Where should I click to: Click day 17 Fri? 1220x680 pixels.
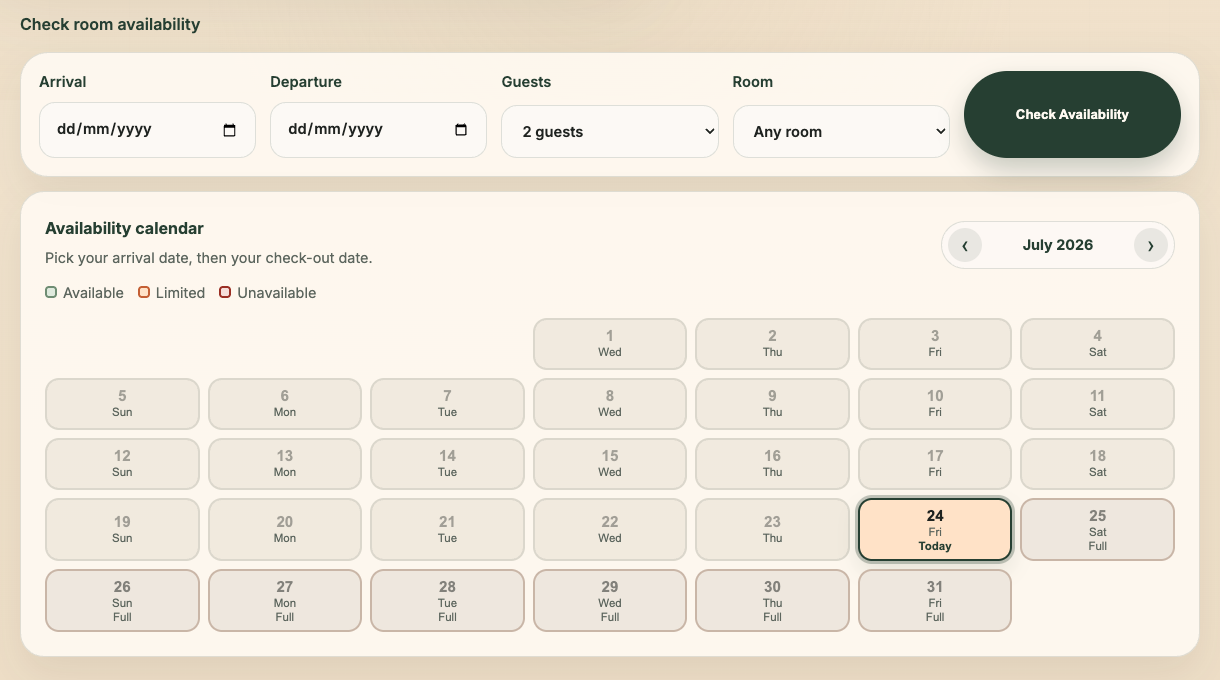coord(935,464)
